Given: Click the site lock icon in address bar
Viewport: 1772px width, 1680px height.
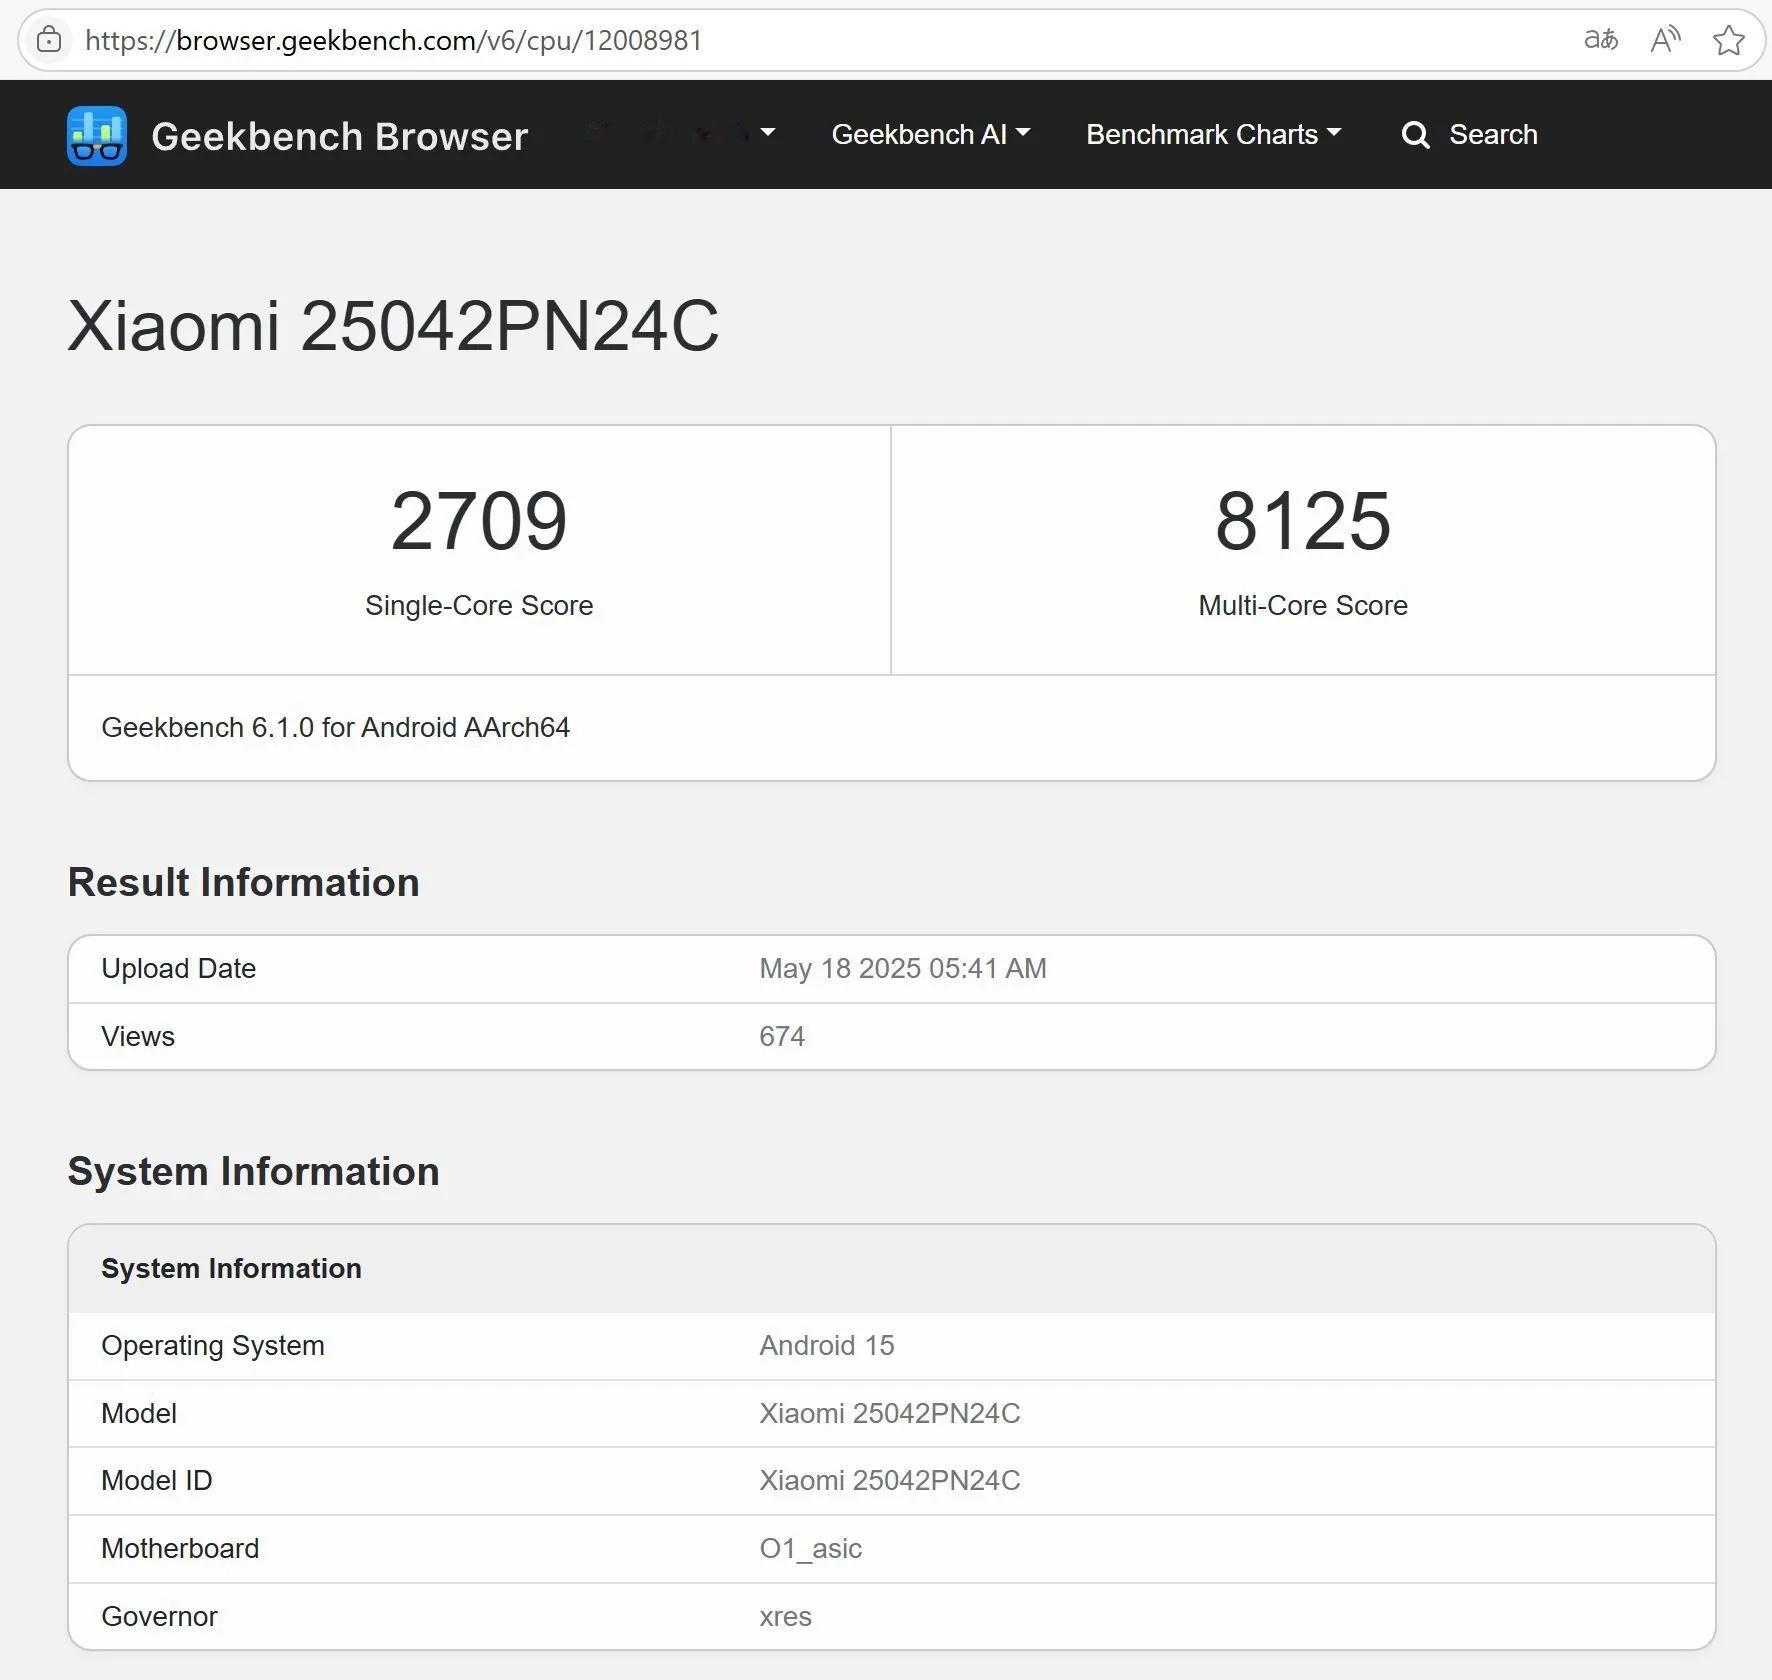Looking at the screenshot, I should point(49,40).
